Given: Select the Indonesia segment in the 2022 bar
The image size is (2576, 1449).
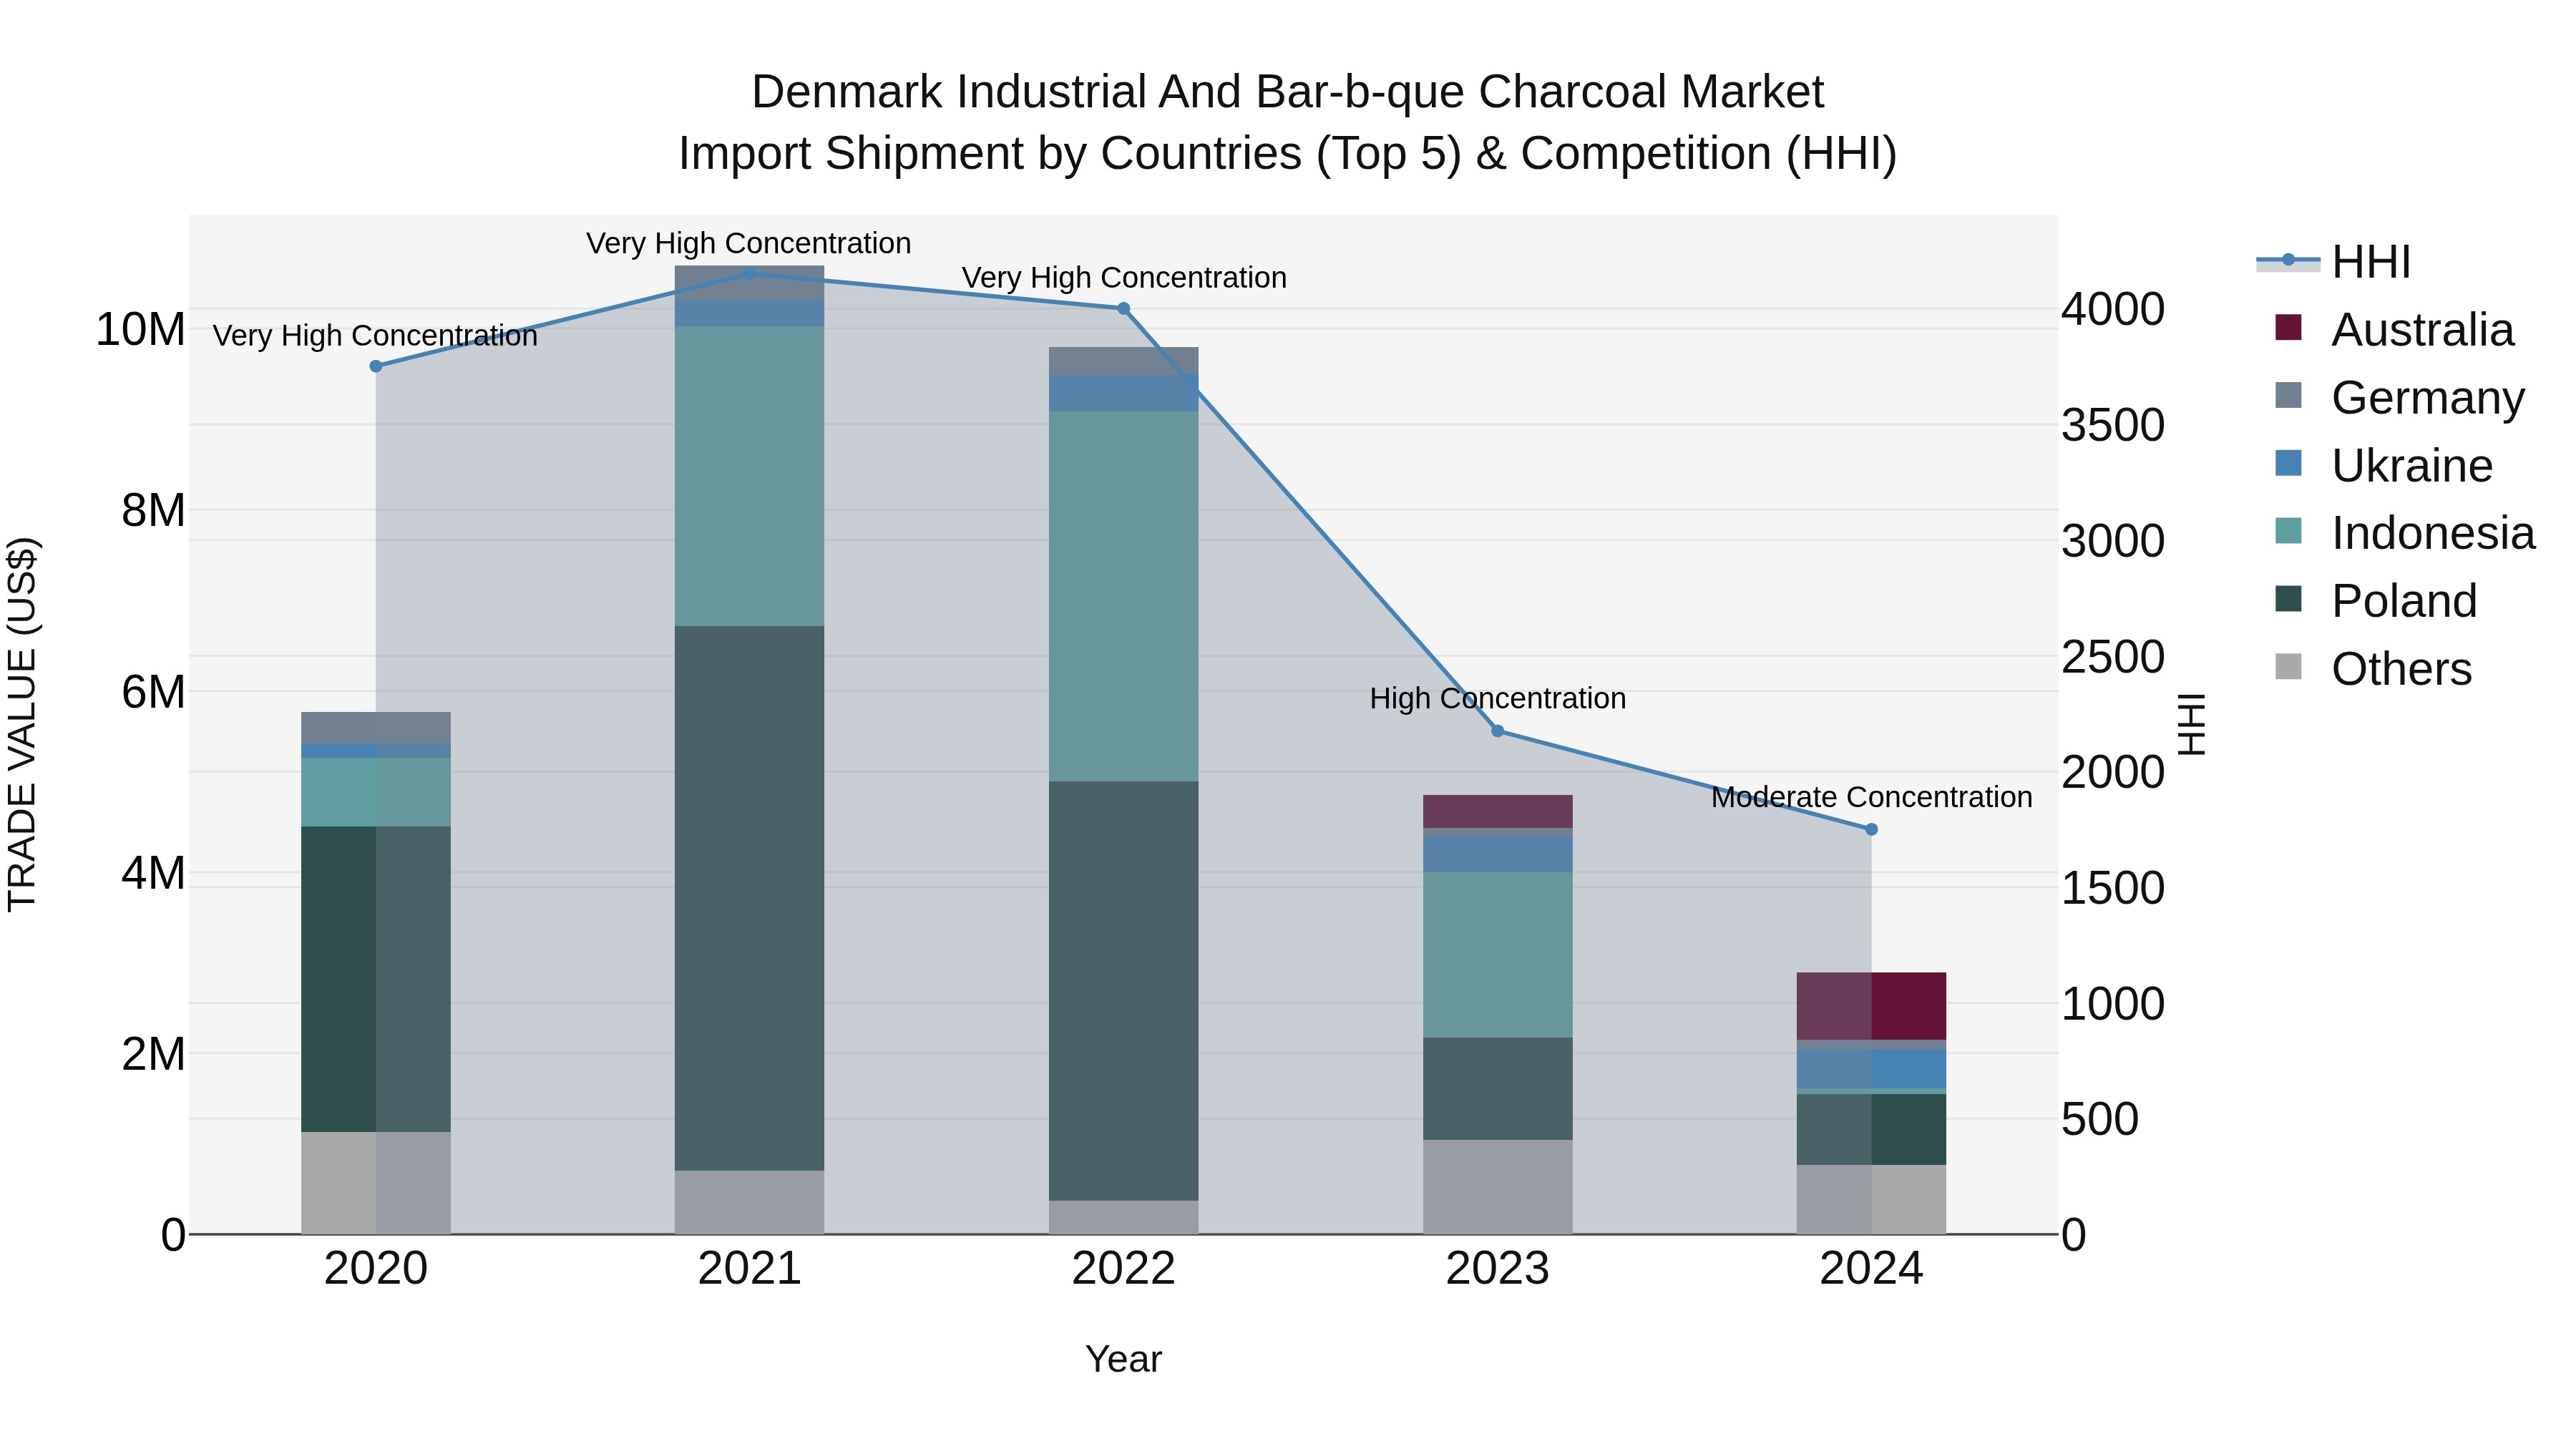Looking at the screenshot, I should click(1123, 596).
